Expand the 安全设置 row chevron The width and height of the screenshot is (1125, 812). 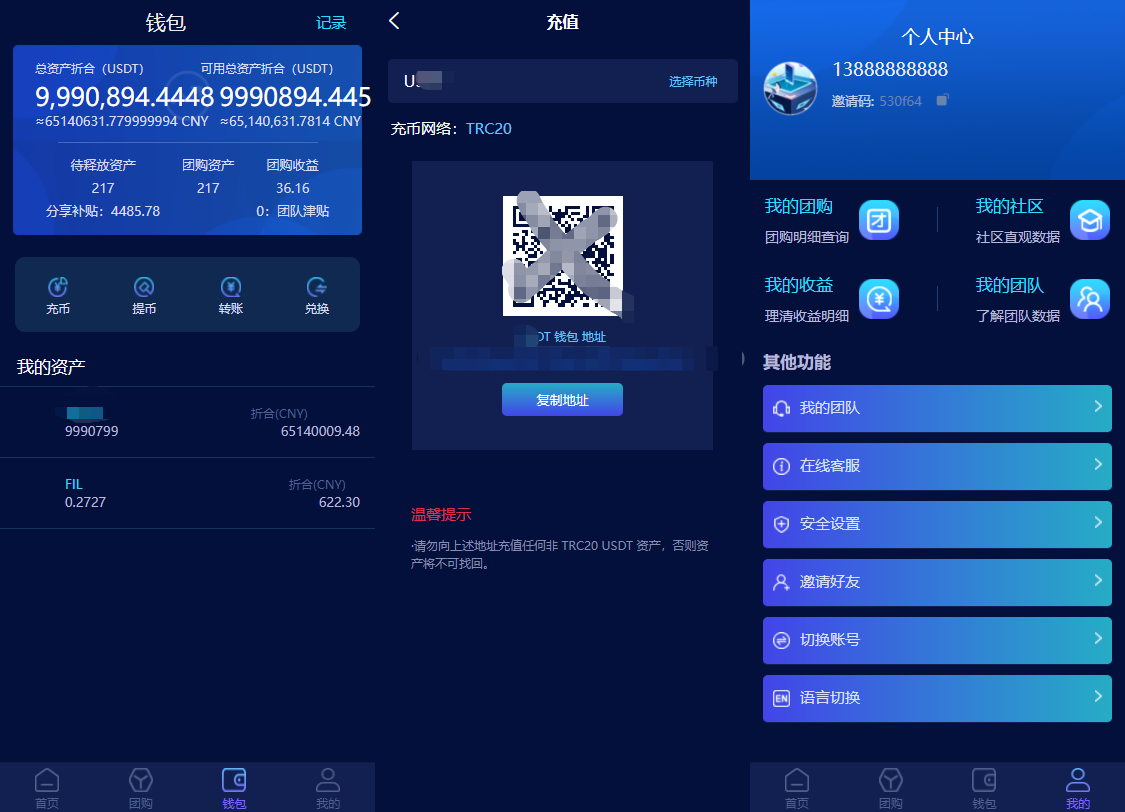1098,523
